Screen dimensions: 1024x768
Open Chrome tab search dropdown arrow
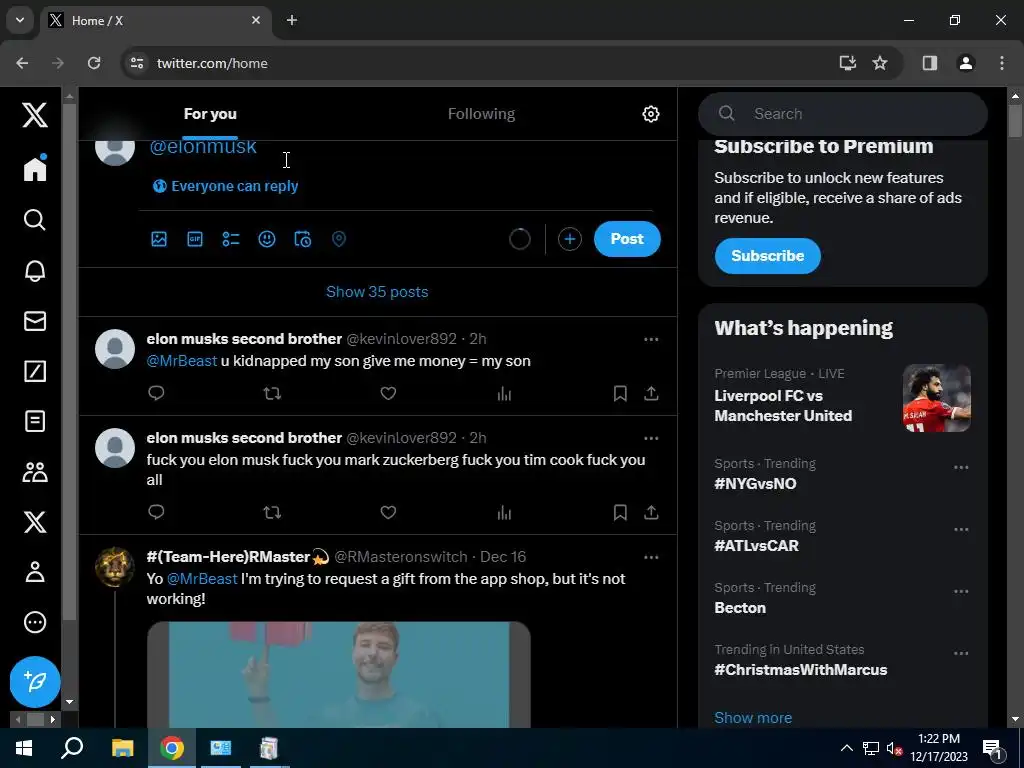coord(20,20)
